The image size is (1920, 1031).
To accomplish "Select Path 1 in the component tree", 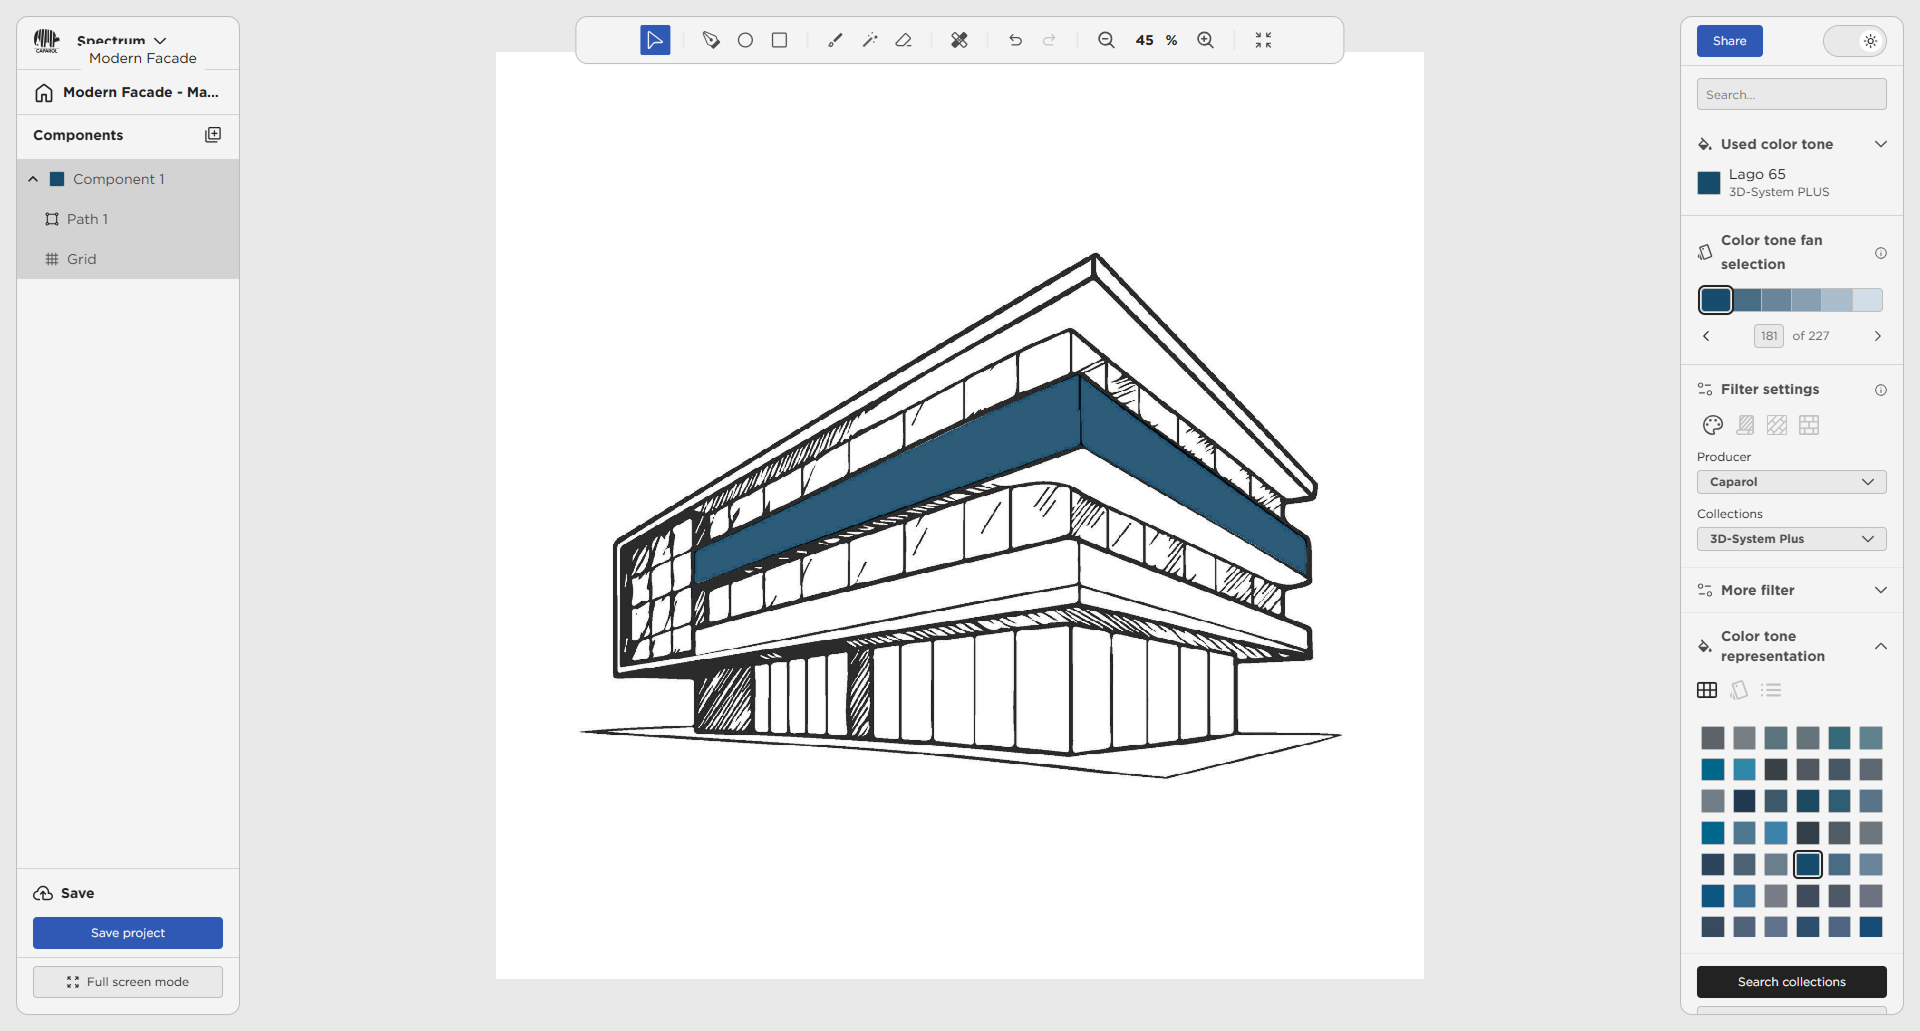I will 87,219.
